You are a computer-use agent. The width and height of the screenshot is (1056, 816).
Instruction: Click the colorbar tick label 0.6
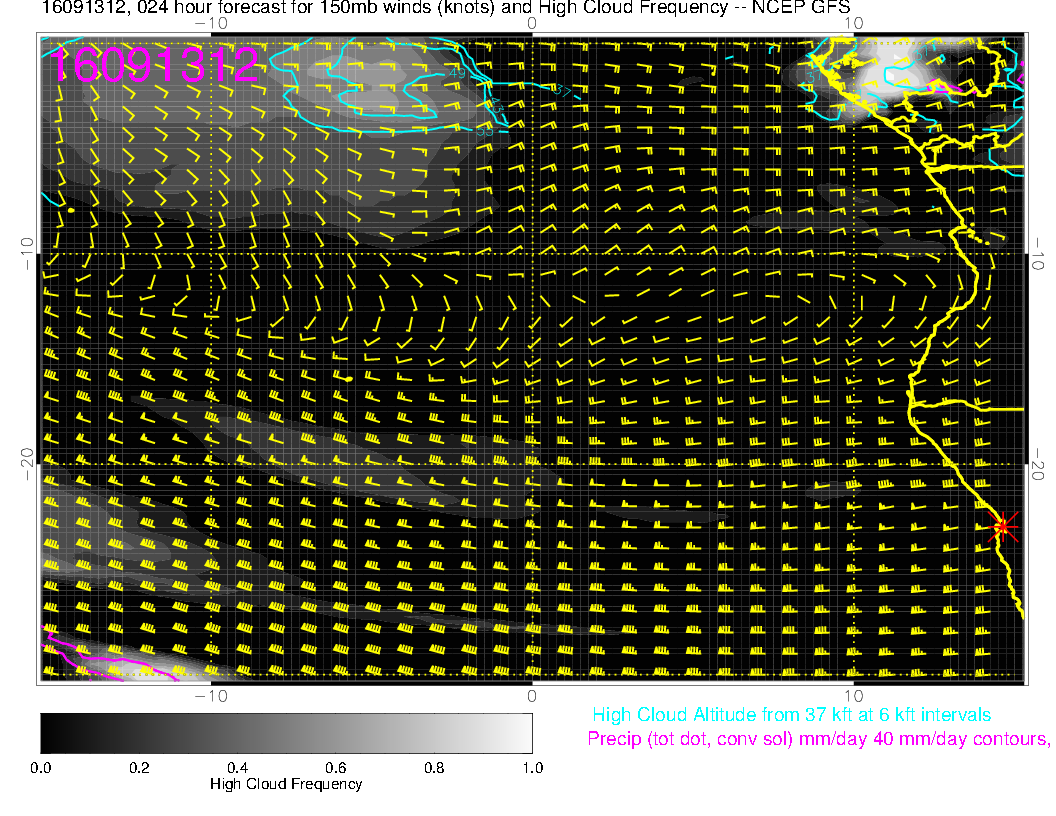335,768
